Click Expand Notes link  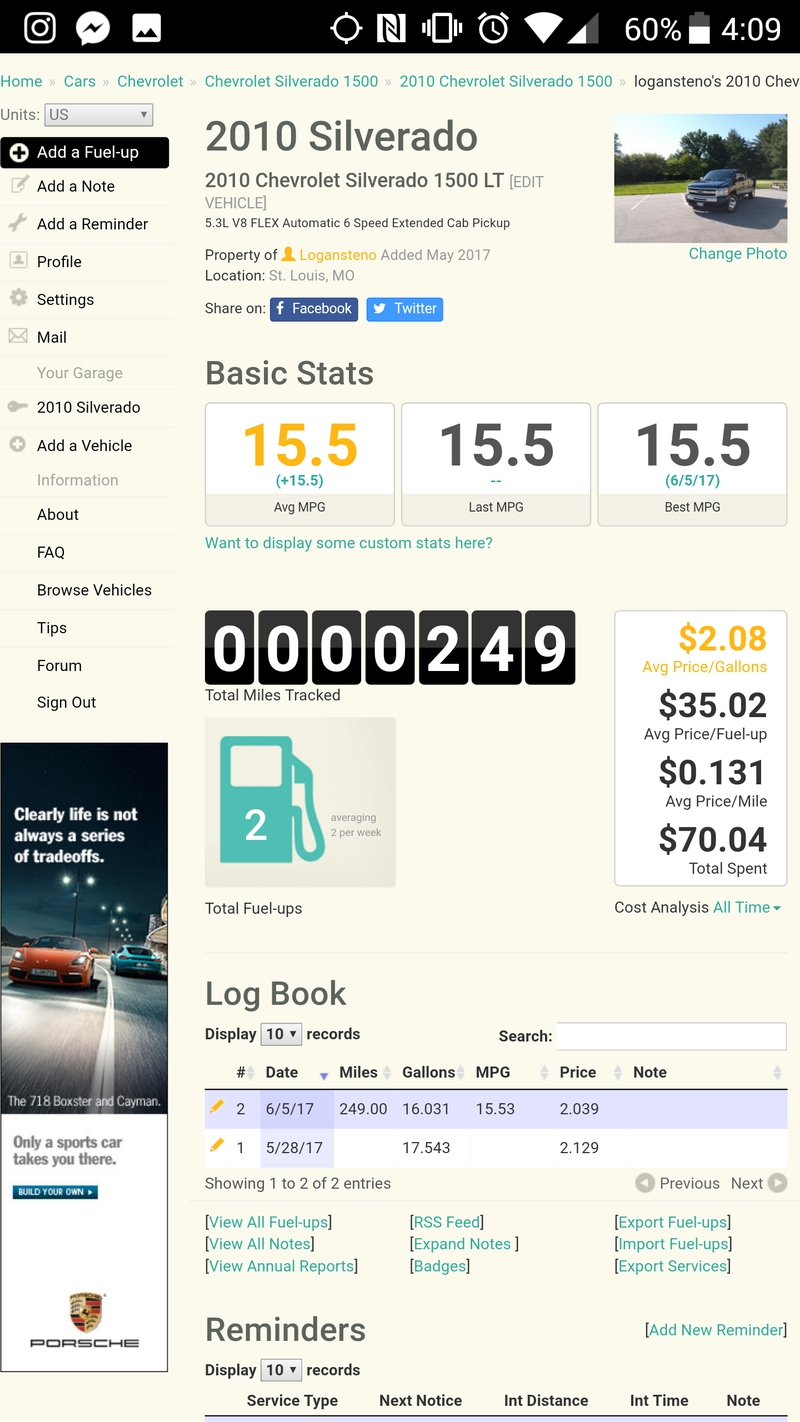[x=464, y=1244]
